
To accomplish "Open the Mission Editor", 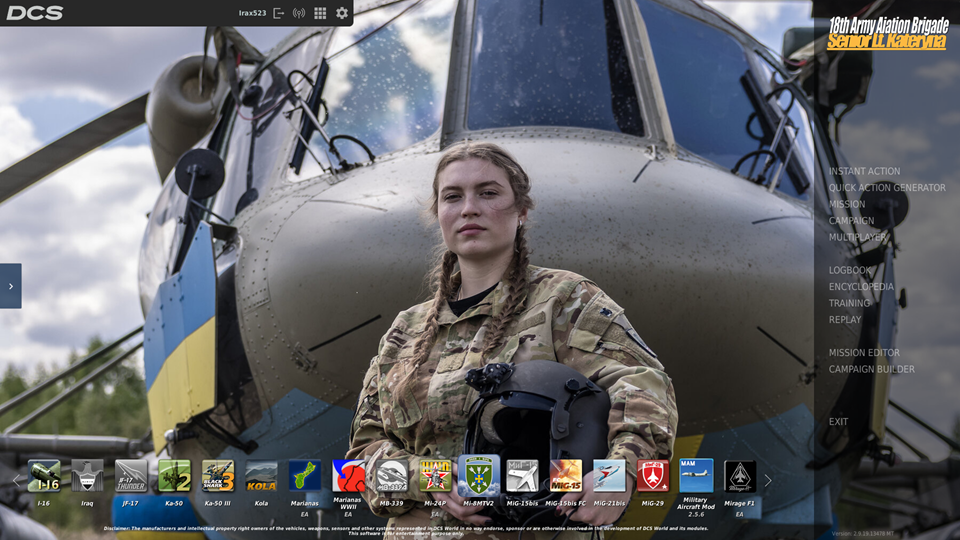I will (864, 353).
